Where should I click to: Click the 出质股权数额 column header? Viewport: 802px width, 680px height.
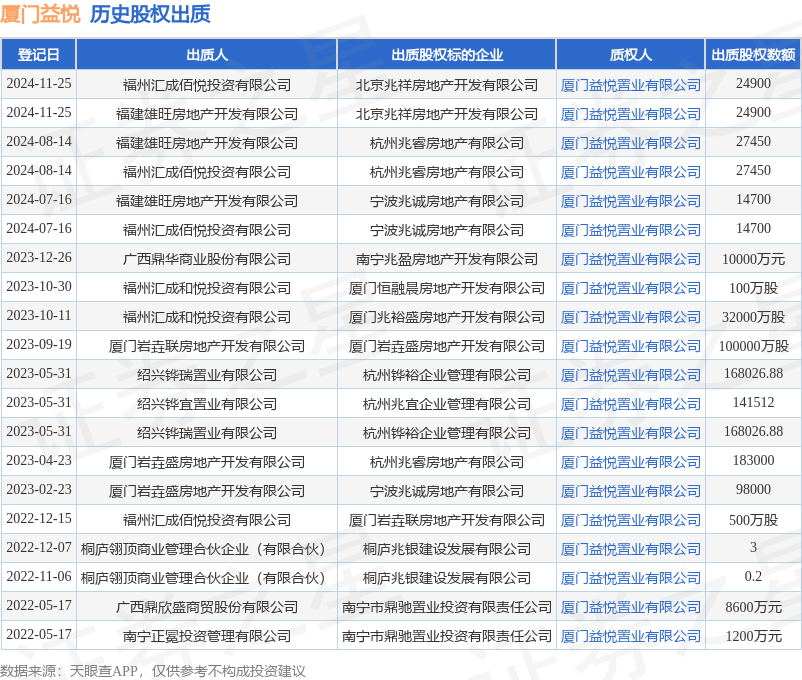753,54
